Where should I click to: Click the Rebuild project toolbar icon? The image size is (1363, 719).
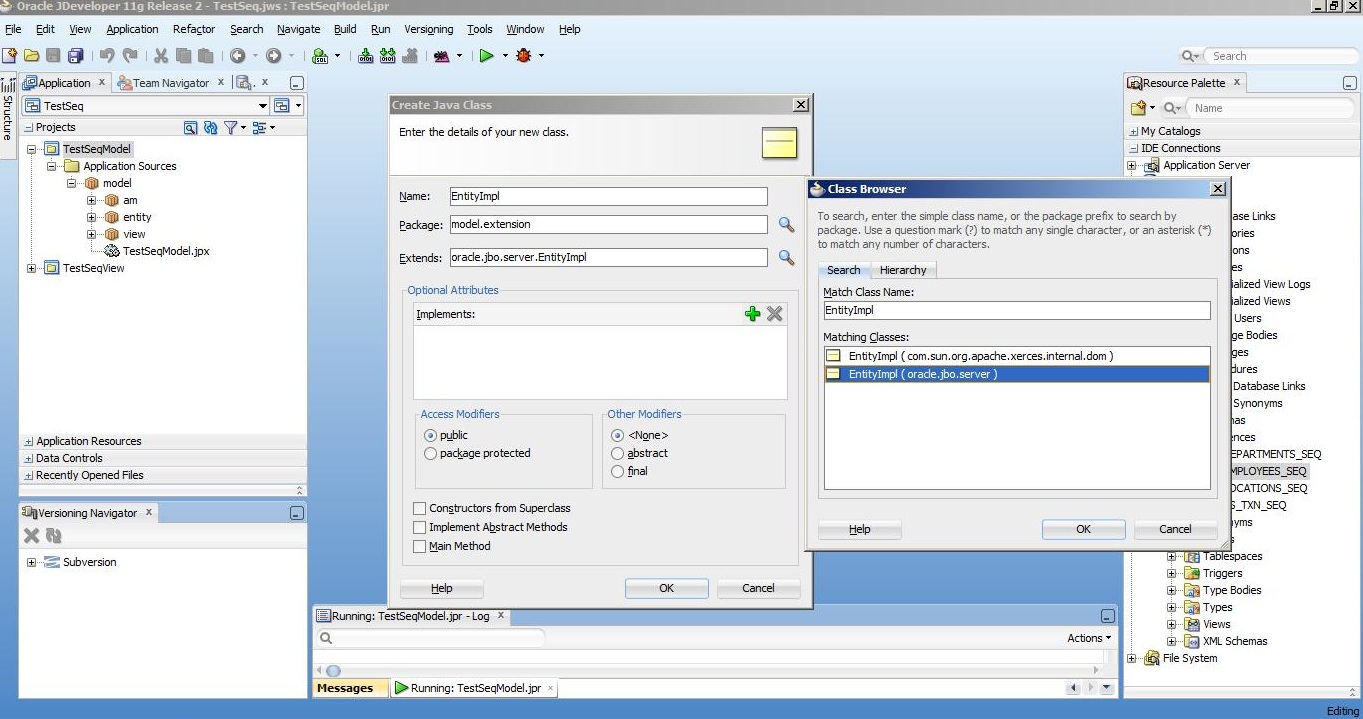(387, 56)
